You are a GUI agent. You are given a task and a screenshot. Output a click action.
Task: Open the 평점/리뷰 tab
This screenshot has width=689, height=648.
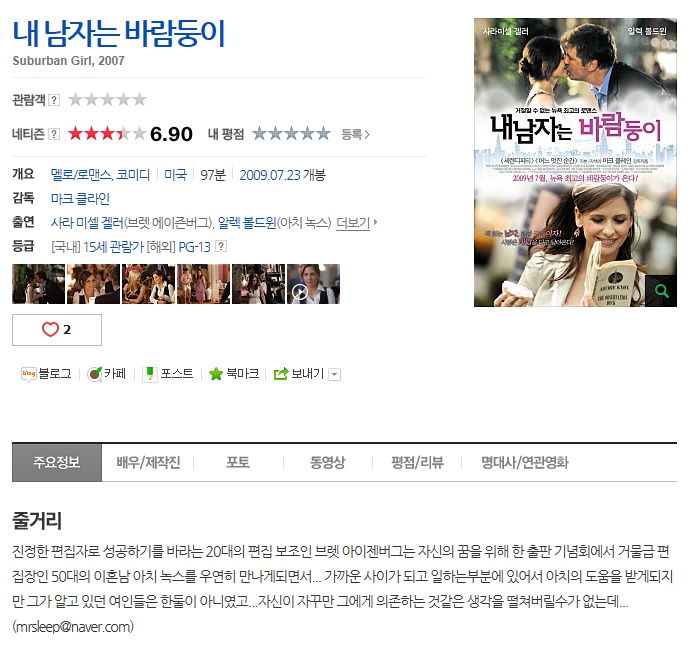coord(417,462)
